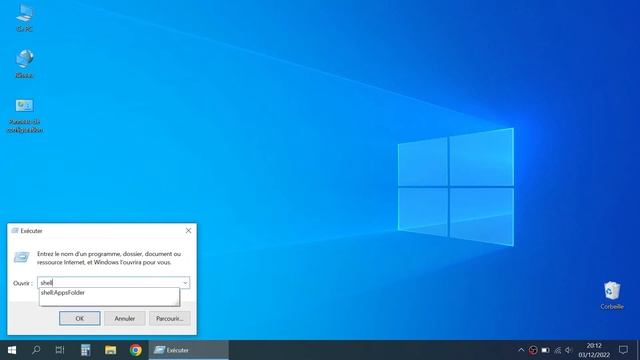
Task: Select the Exécuter taskbar button
Action: click(x=189, y=350)
